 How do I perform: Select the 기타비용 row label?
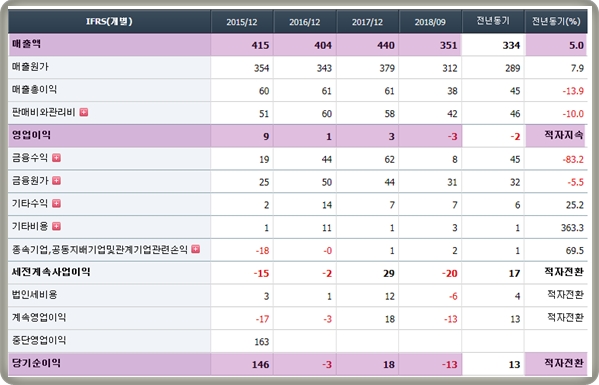point(30,226)
